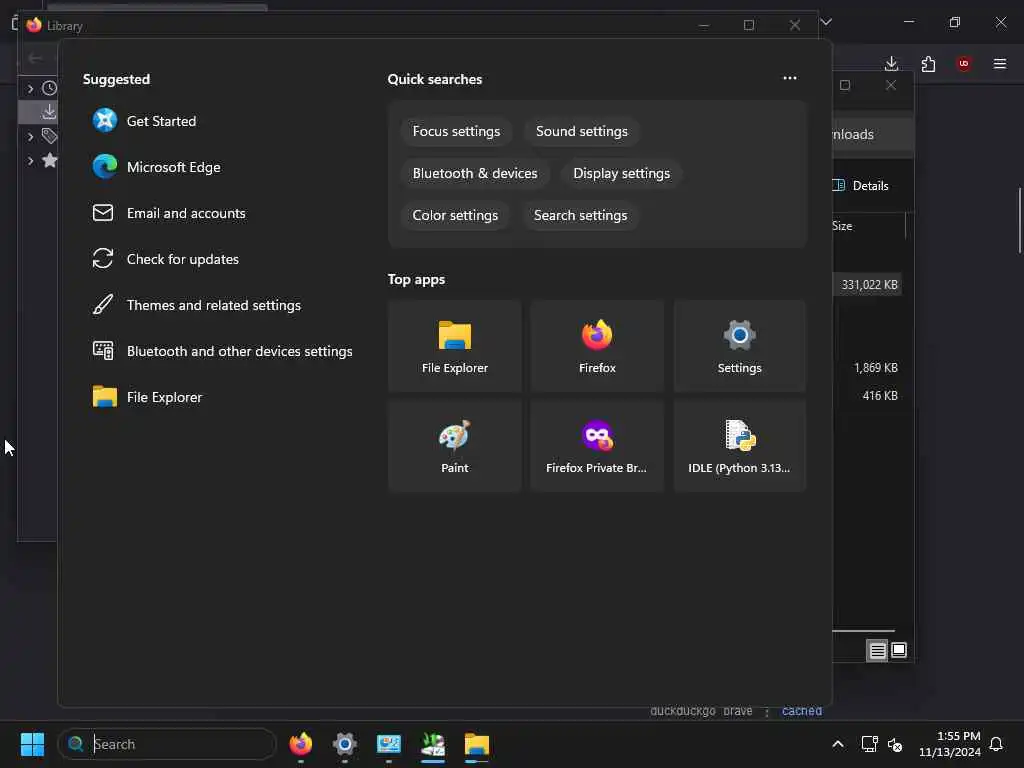Open the taskbar clock showing 1:55 PM
The width and height of the screenshot is (1024, 768).
950,744
